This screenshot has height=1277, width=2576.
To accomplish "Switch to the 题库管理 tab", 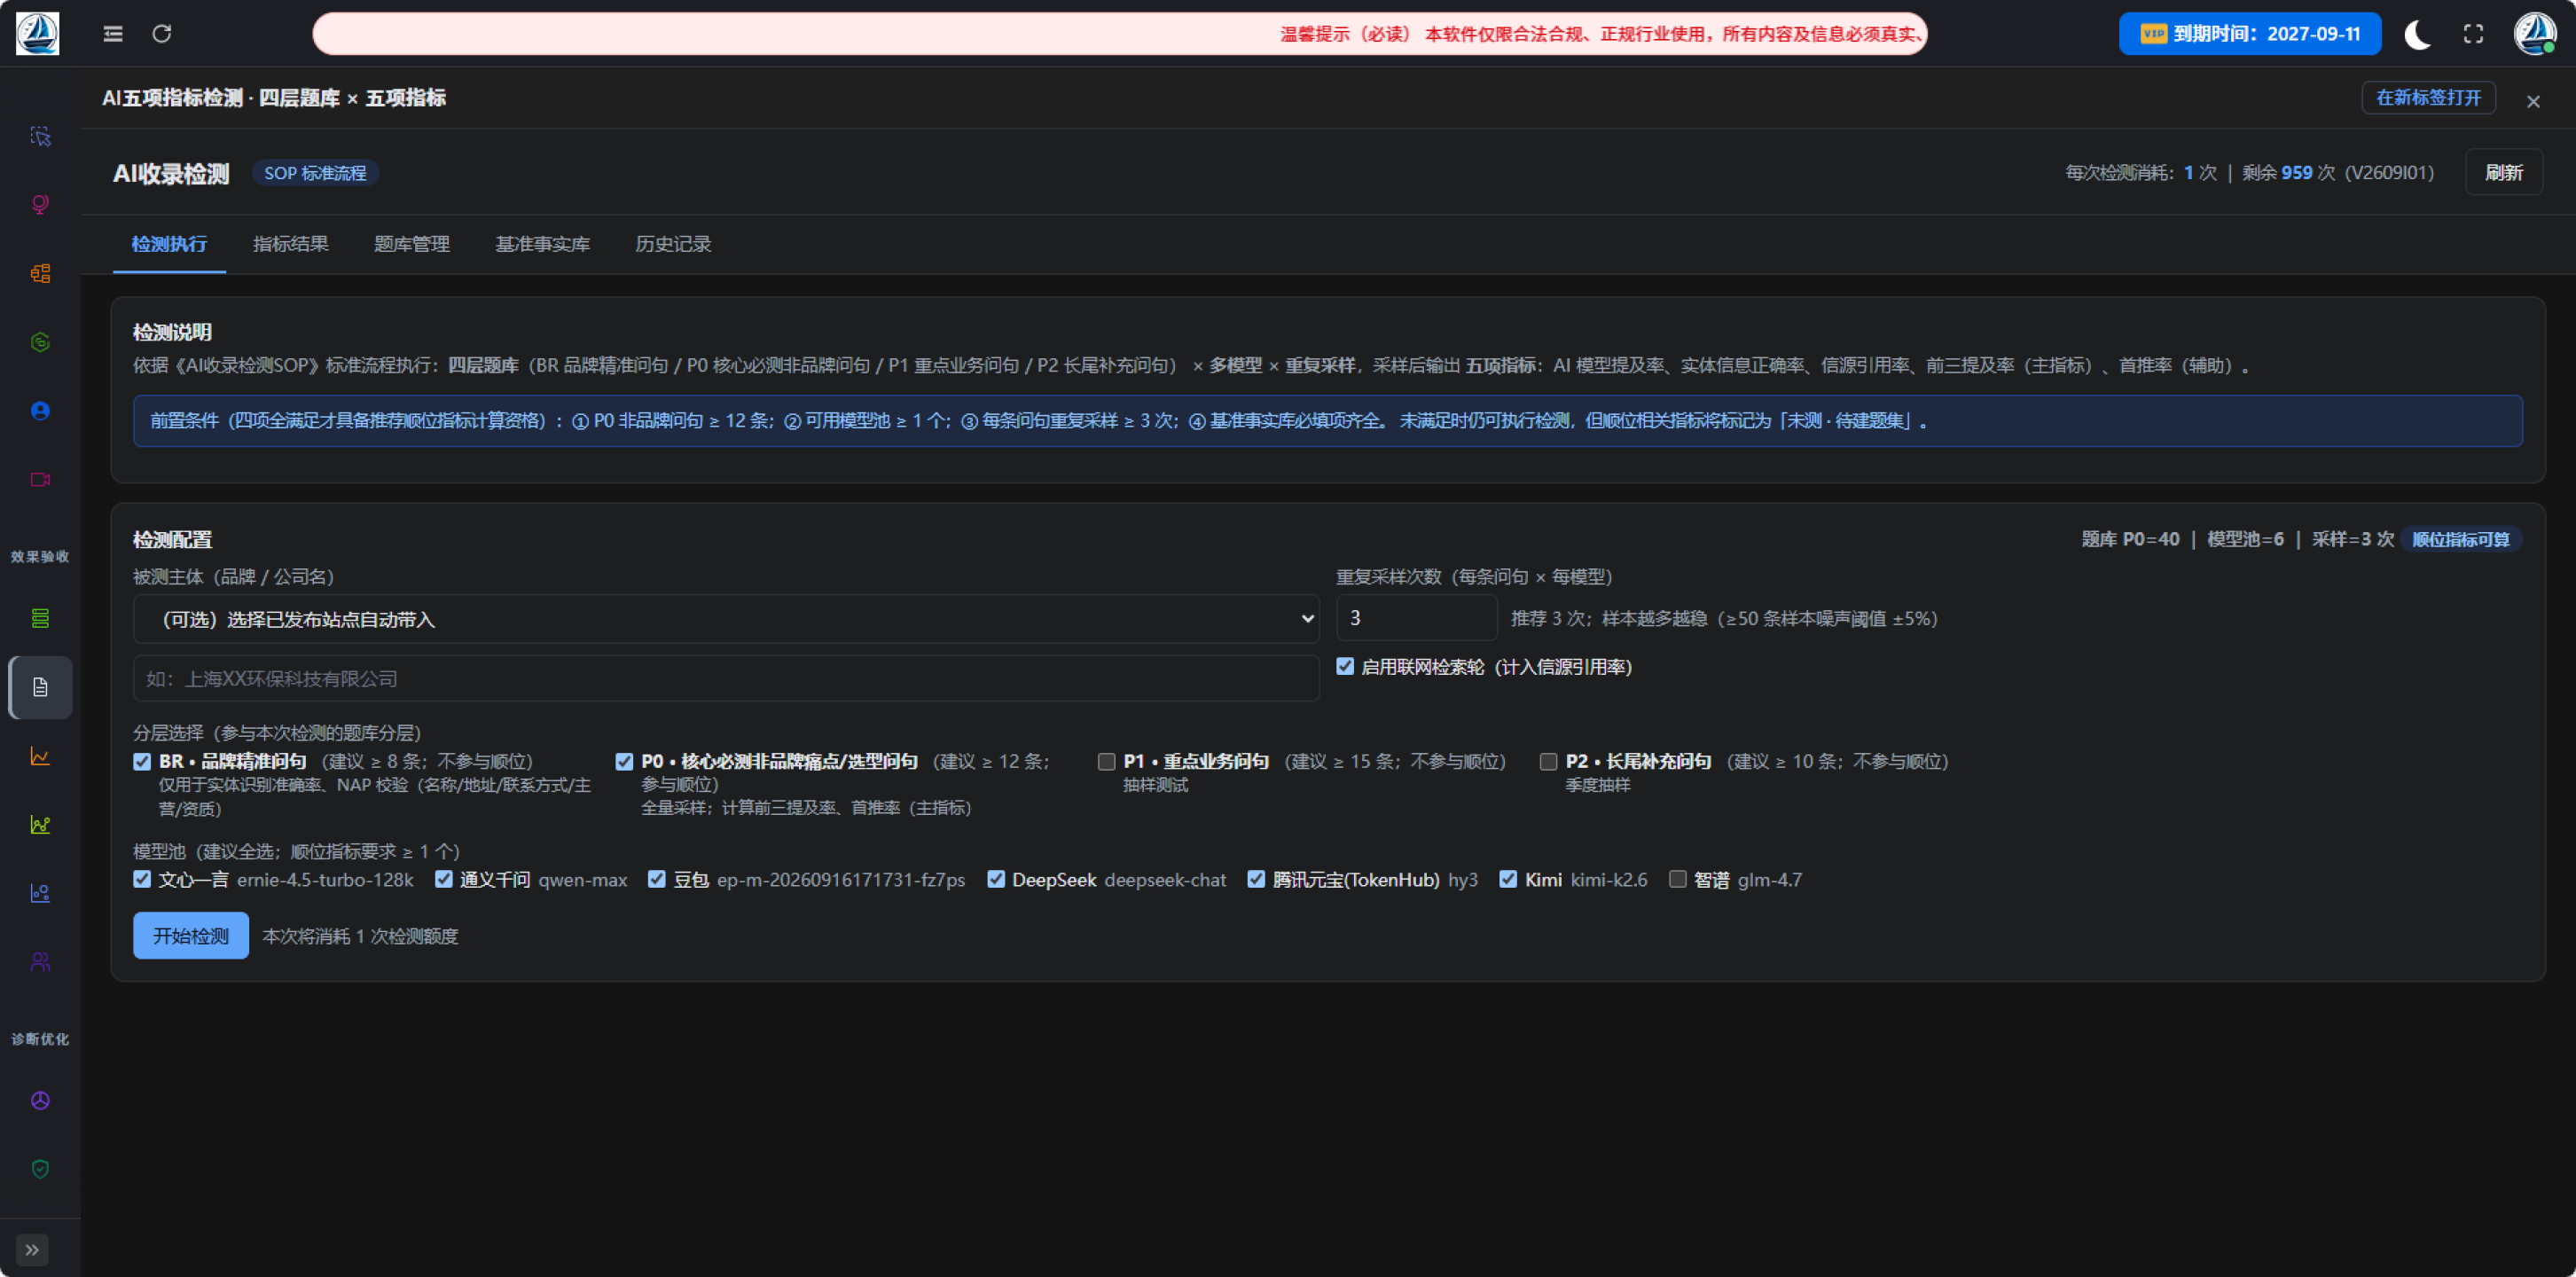I will click(x=411, y=244).
